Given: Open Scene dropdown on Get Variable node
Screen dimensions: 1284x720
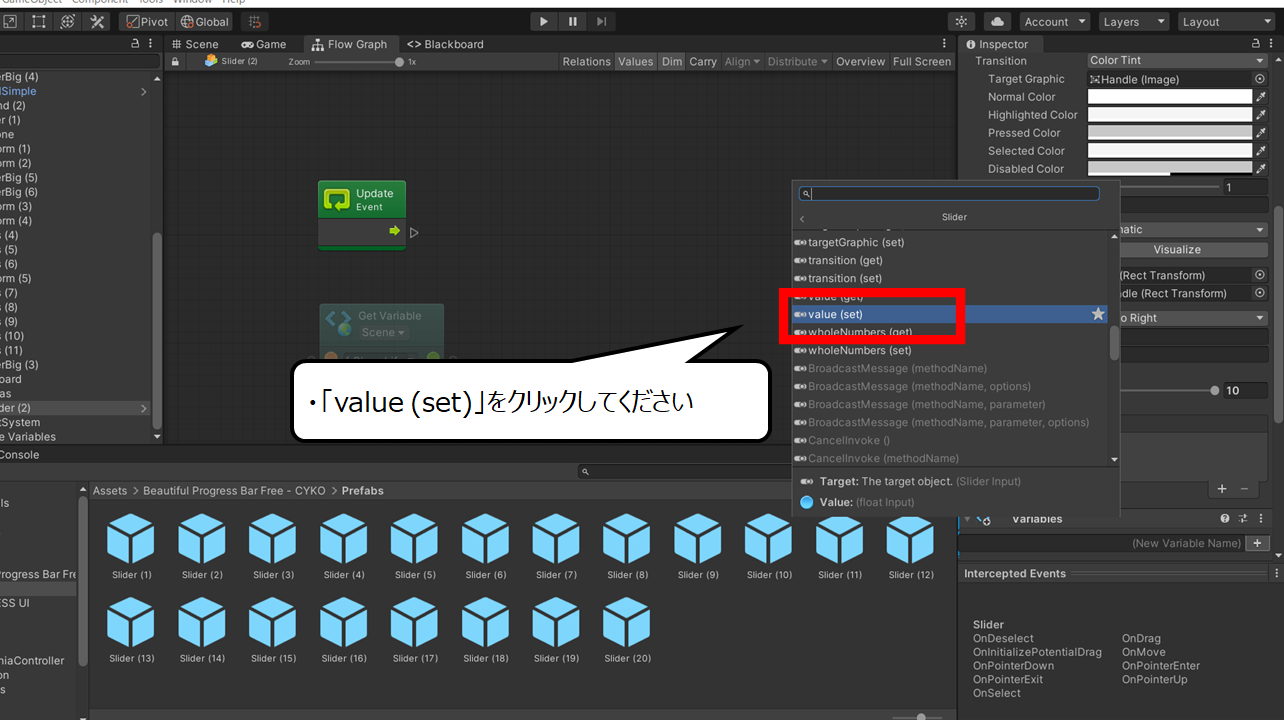Looking at the screenshot, I should pyautogui.click(x=383, y=332).
